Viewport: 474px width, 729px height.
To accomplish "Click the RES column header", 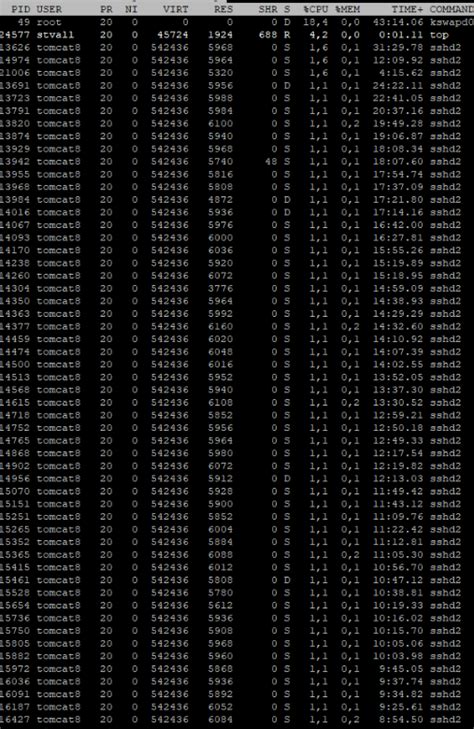I will click(x=224, y=9).
